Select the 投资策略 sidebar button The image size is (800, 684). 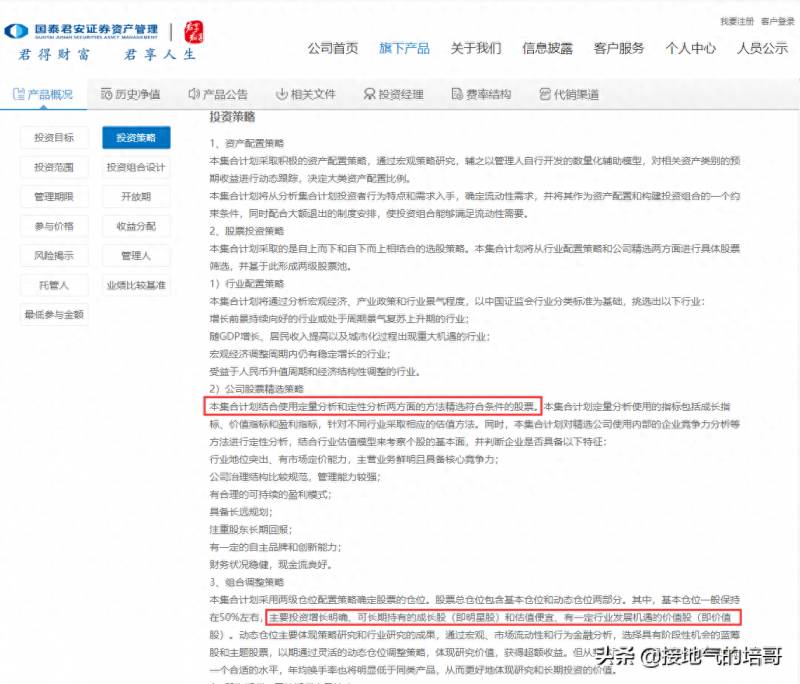click(136, 138)
